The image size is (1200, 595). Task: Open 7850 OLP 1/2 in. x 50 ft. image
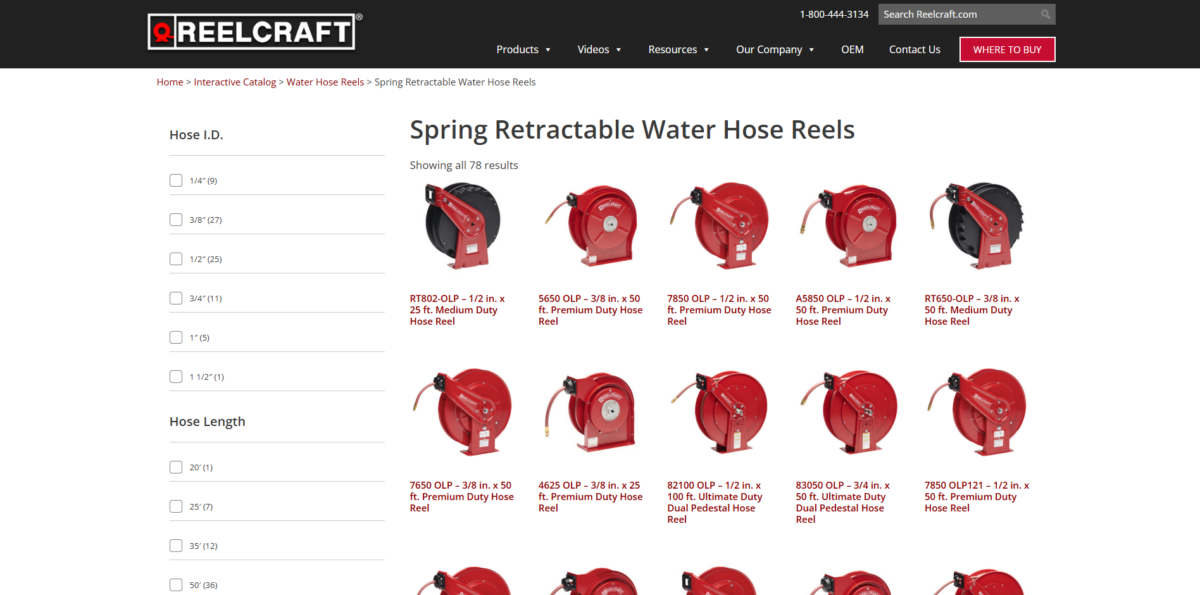[x=720, y=226]
